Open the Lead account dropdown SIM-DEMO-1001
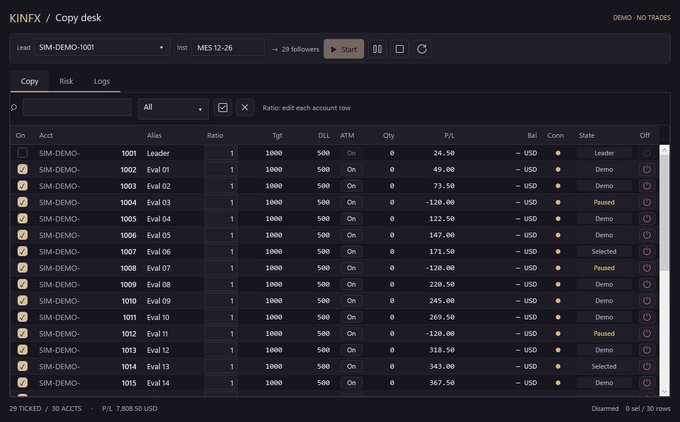The height and width of the screenshot is (422, 680). 101,48
